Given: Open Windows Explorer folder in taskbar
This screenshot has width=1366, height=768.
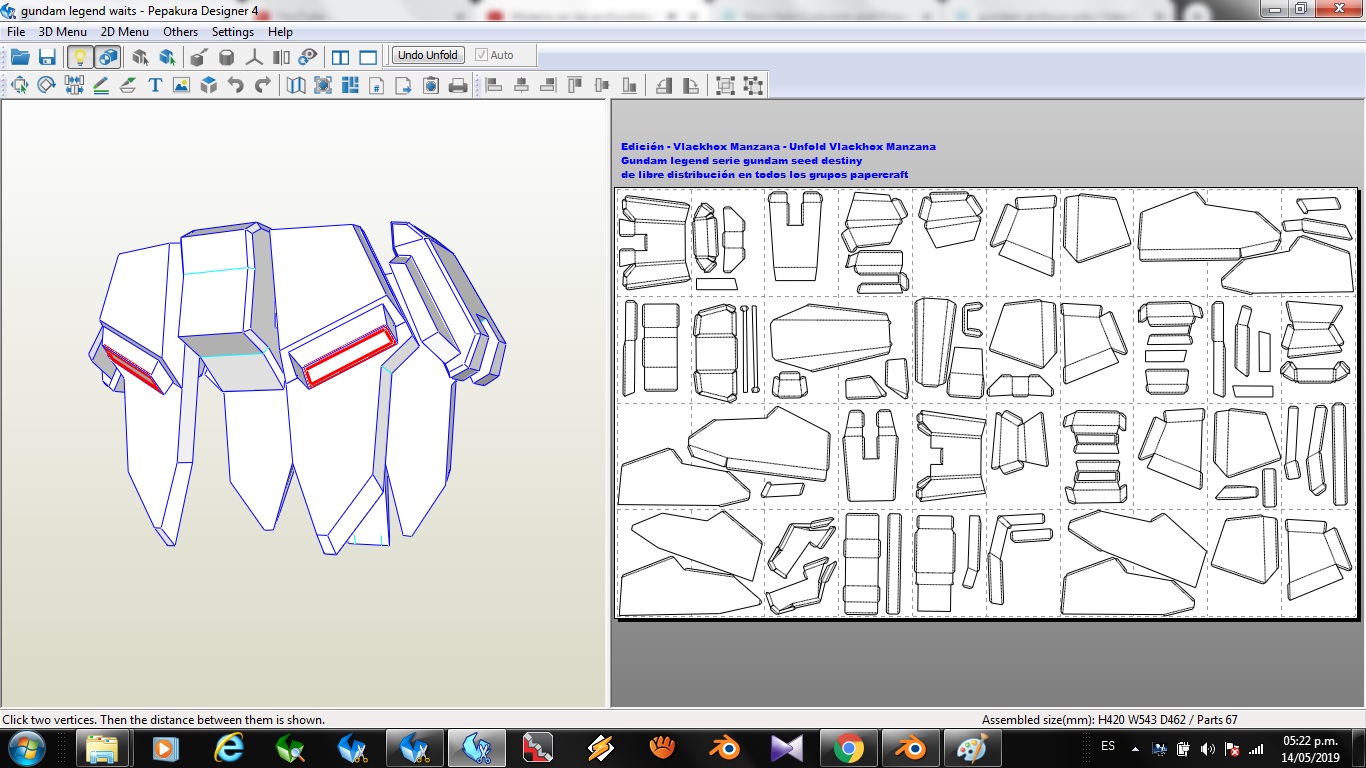Looking at the screenshot, I should [x=103, y=748].
